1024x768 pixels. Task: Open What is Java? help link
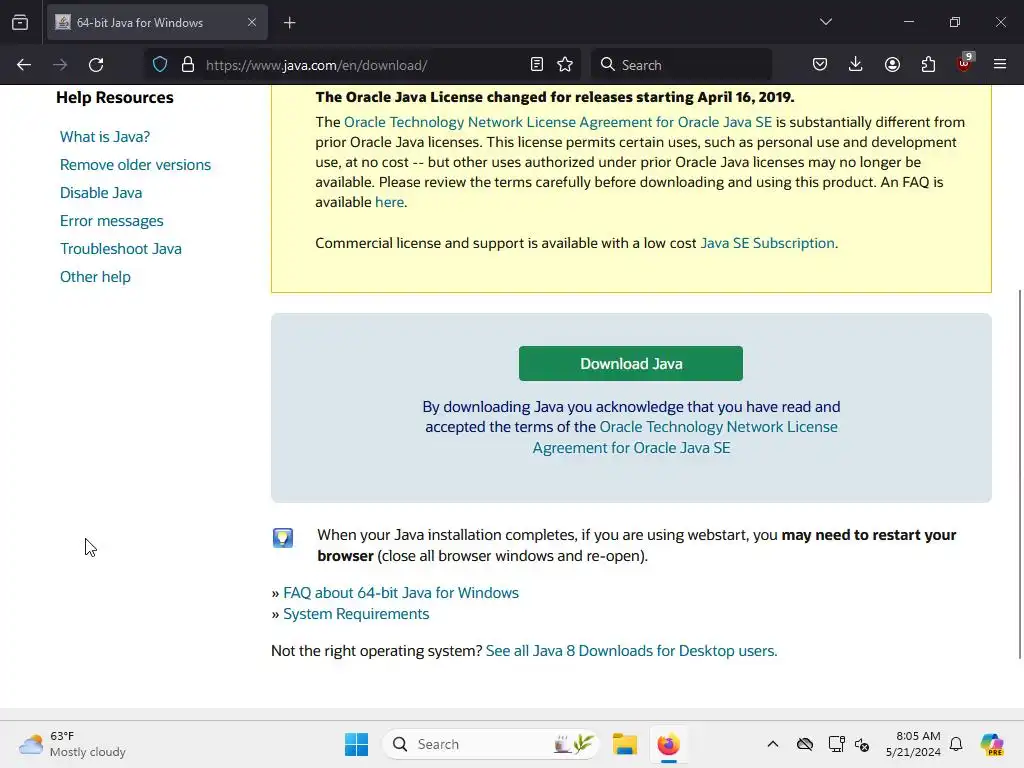[x=105, y=137]
